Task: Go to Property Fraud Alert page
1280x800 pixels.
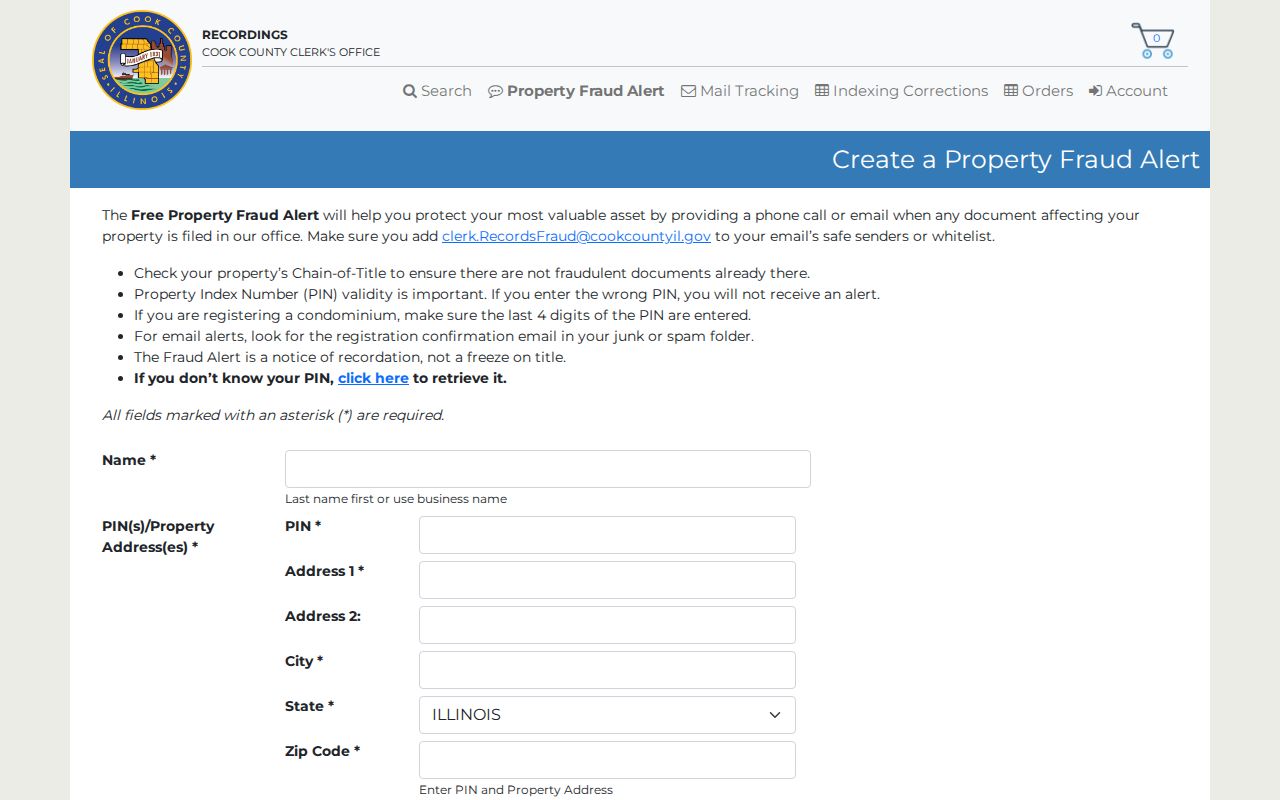Action: tap(576, 91)
